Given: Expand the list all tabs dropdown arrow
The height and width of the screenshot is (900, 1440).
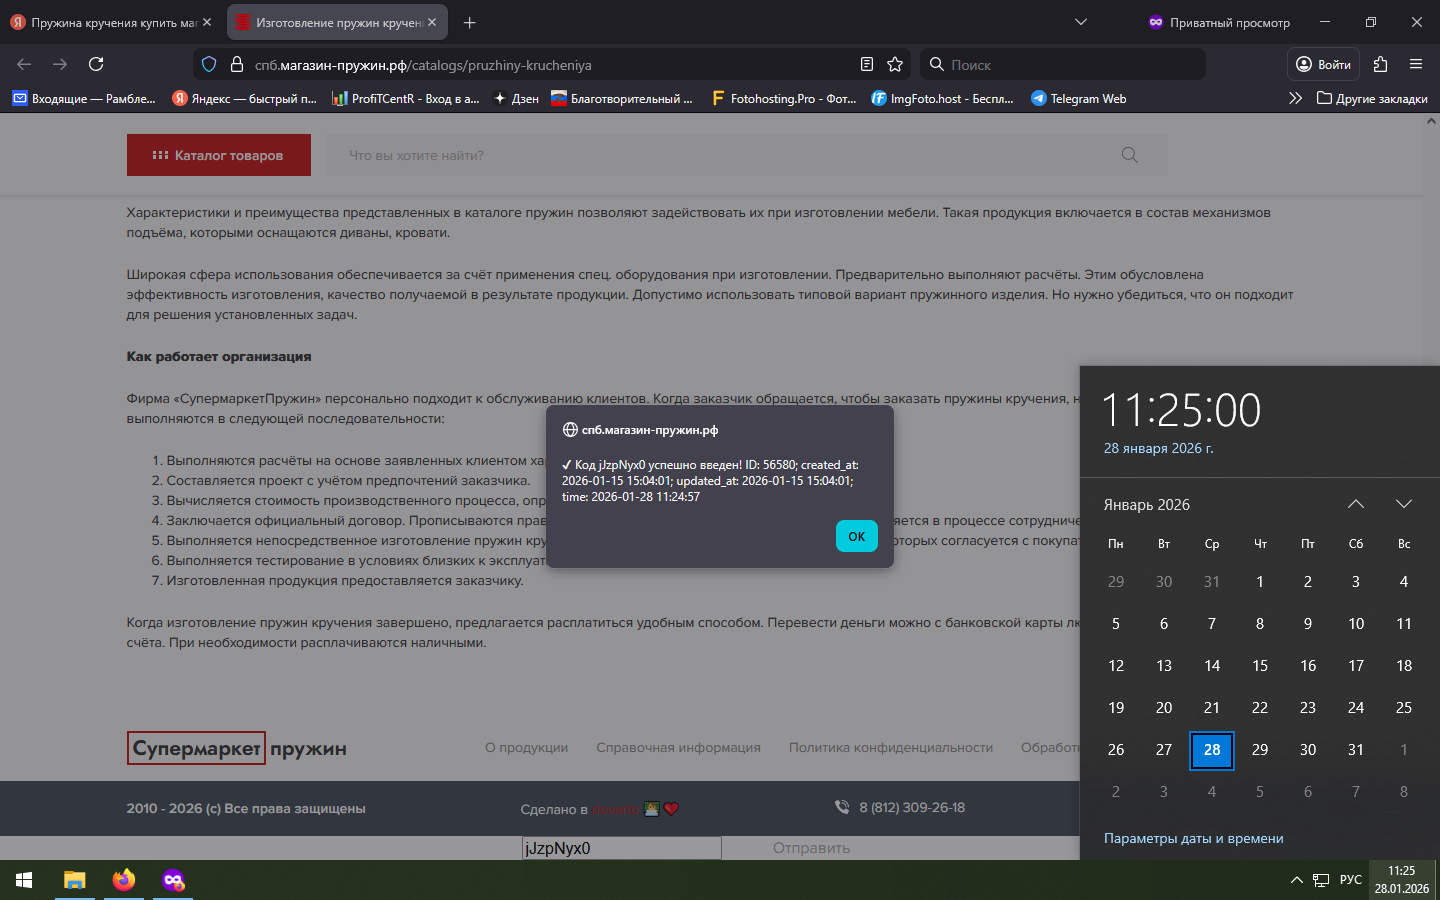Looking at the screenshot, I should coord(1080,22).
